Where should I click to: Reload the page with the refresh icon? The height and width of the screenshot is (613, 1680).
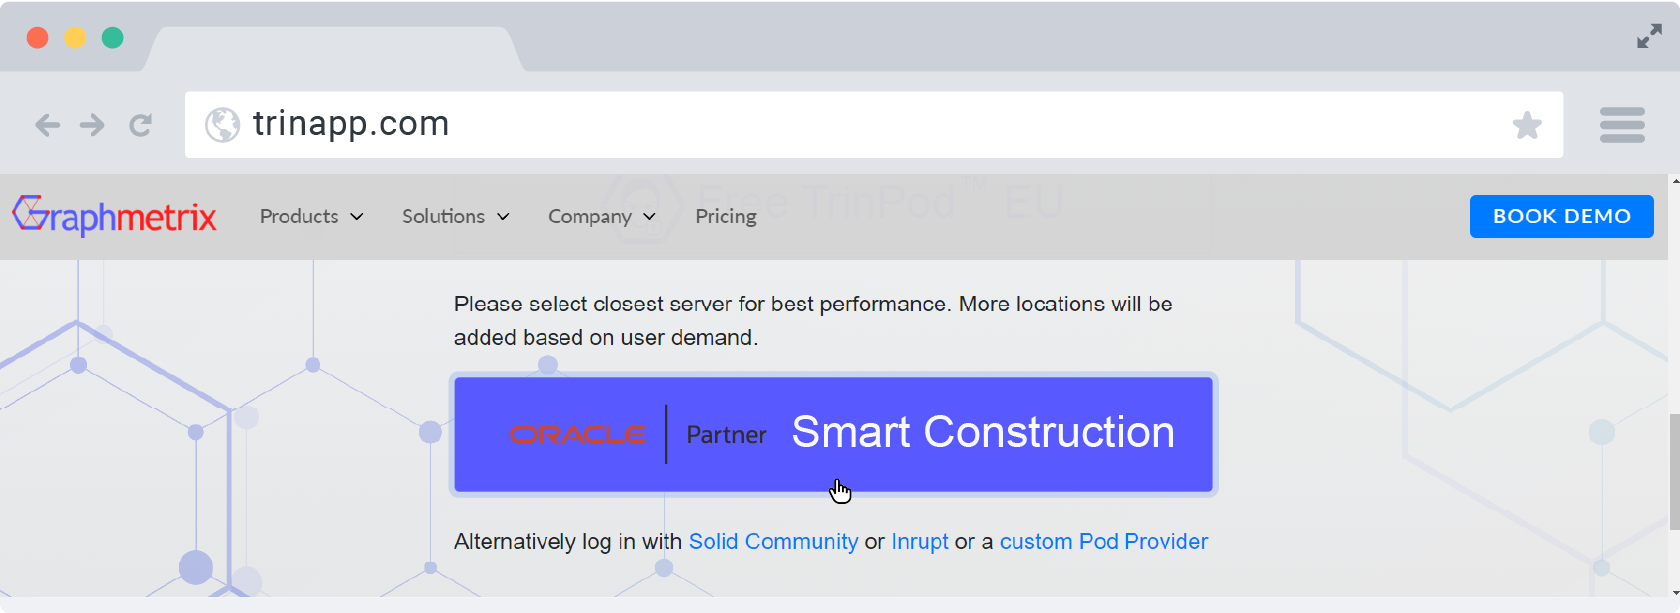coord(141,125)
